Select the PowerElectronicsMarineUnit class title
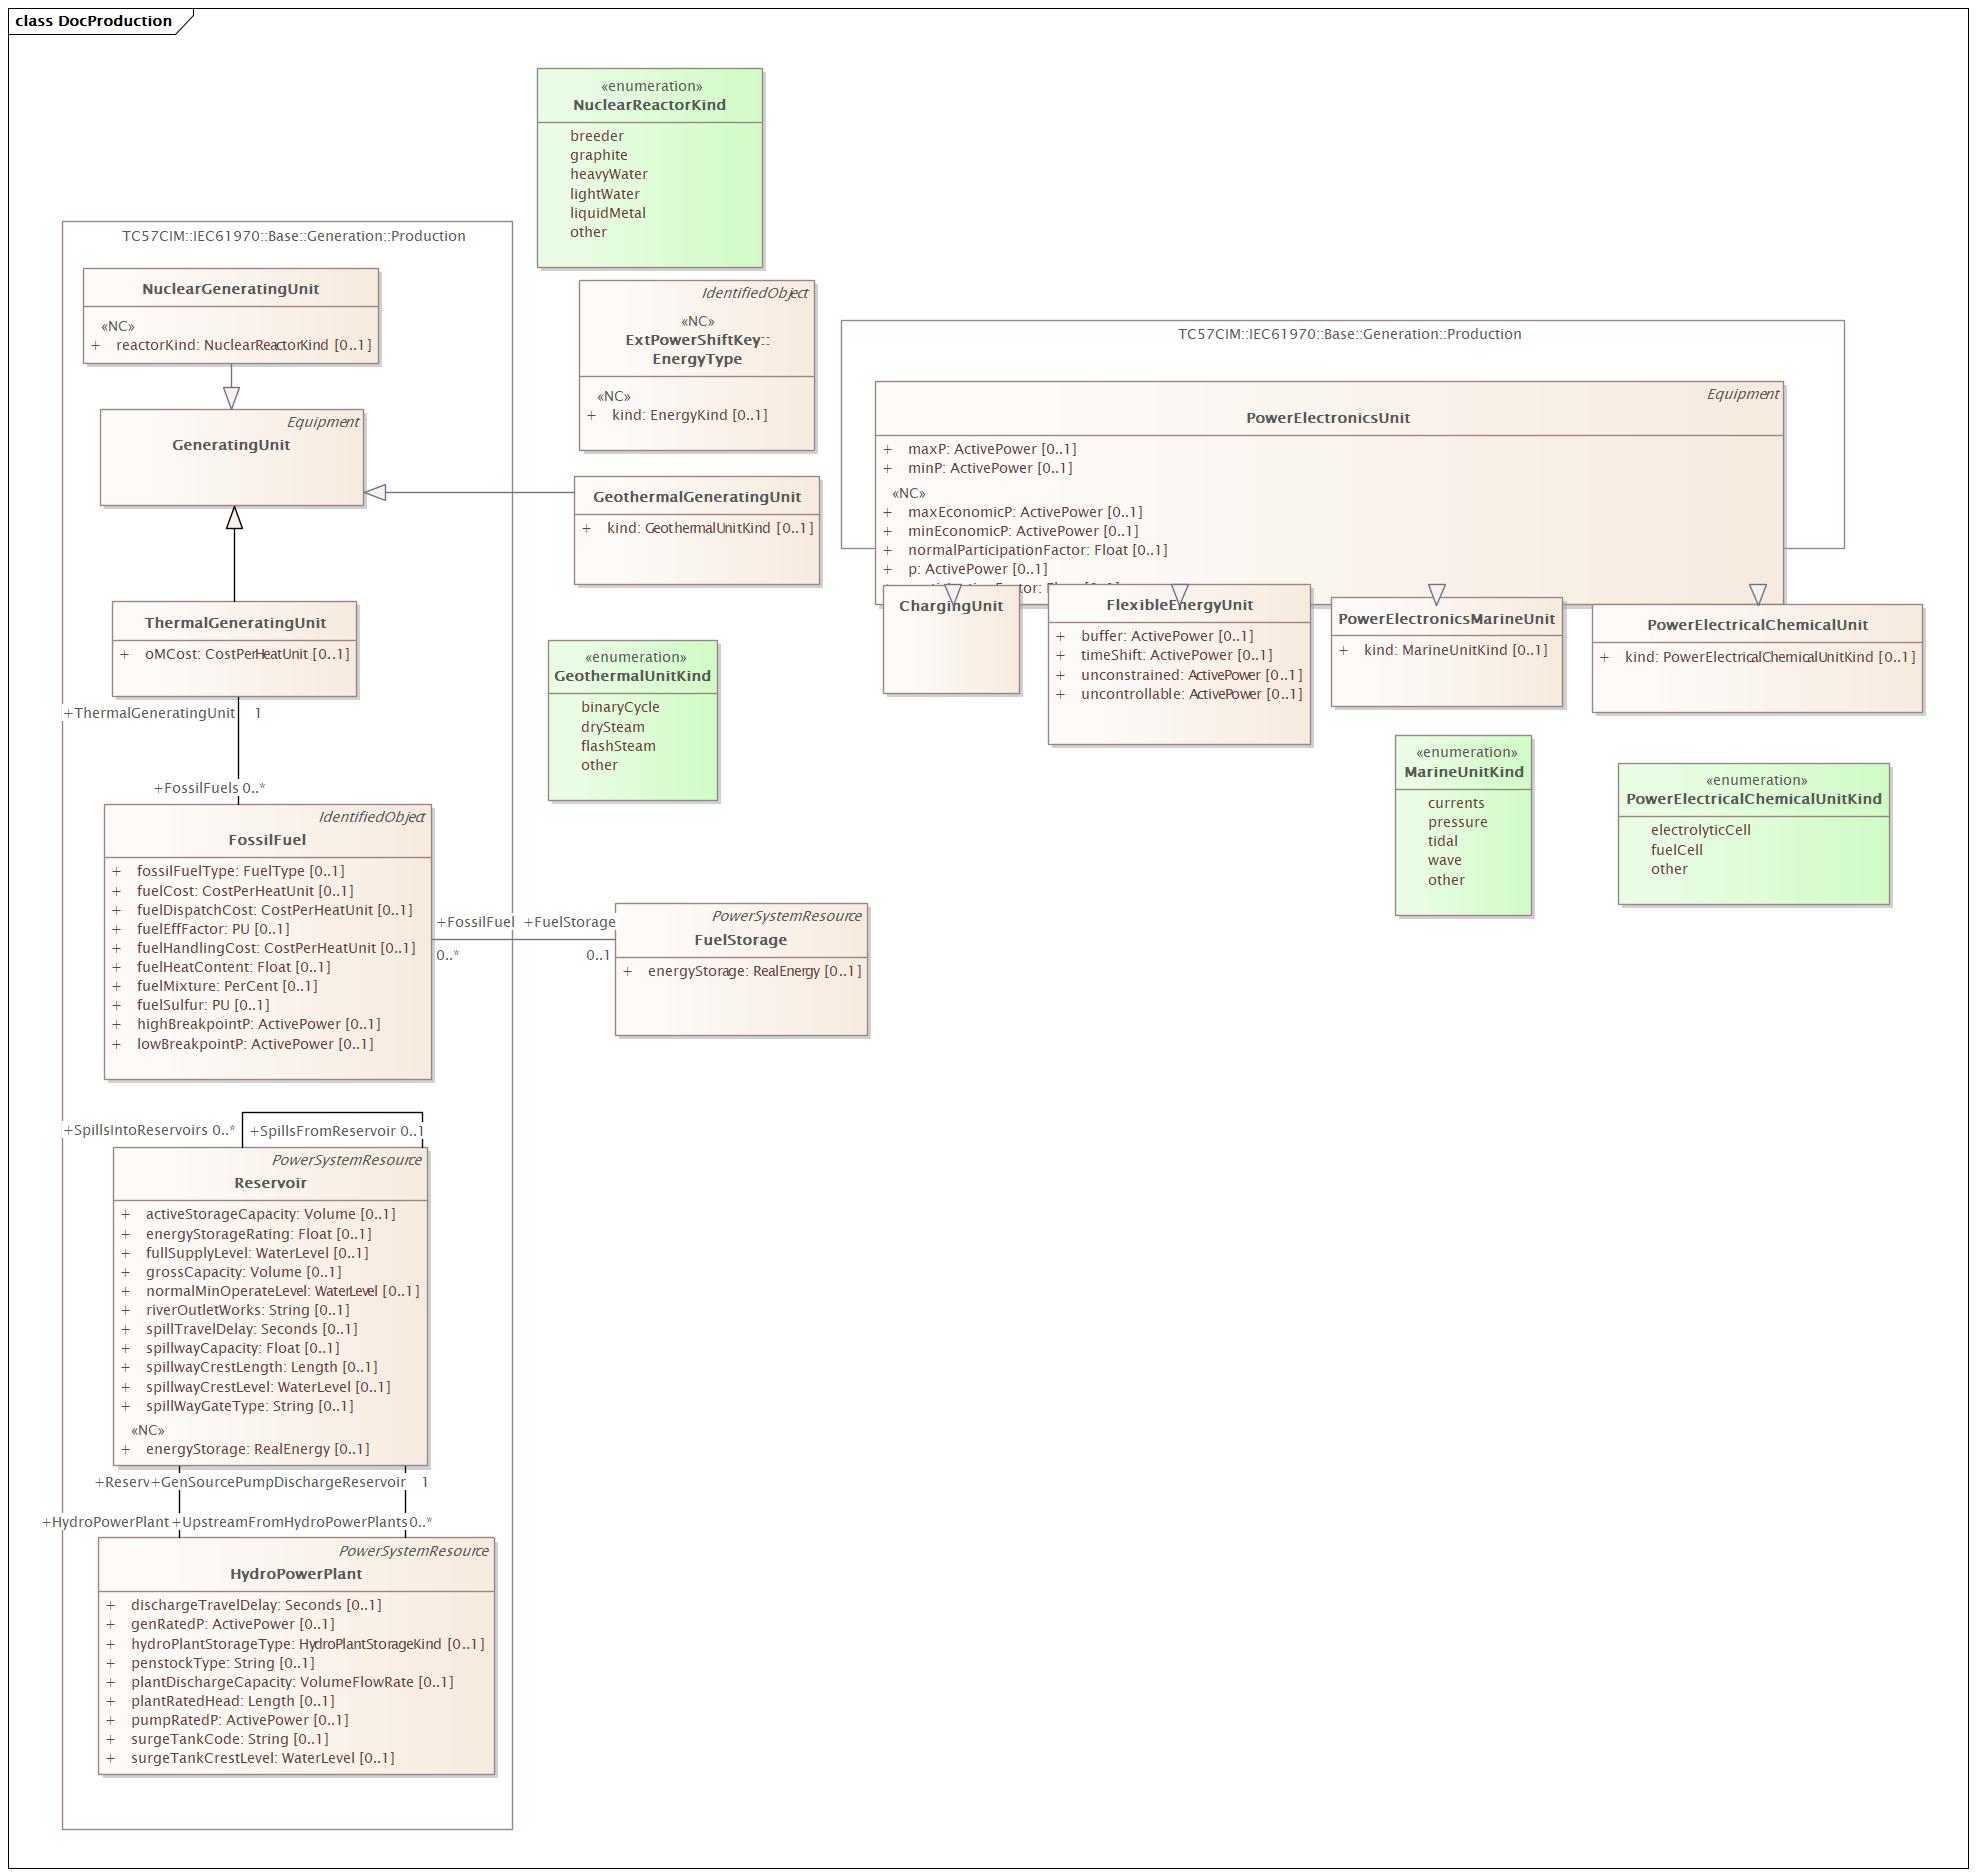Screen dimensions: 1976x1876 click(x=1447, y=619)
